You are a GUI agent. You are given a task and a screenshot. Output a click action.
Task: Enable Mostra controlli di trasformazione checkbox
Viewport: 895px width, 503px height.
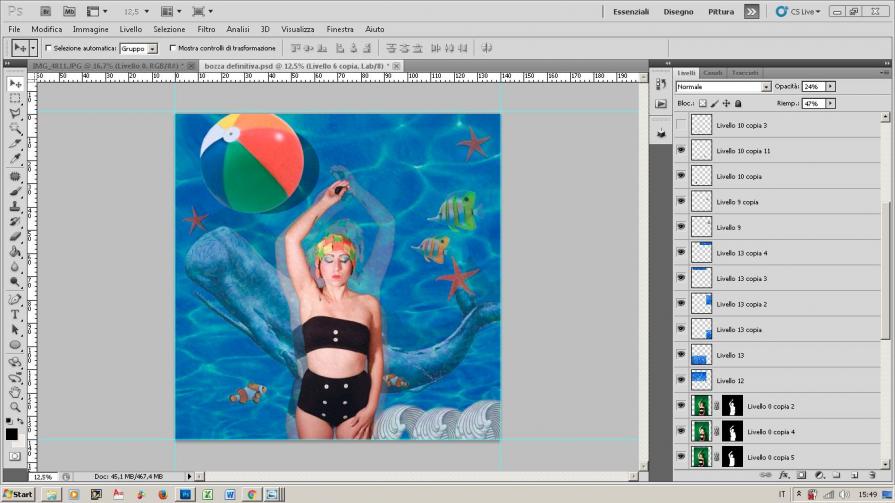pos(173,48)
